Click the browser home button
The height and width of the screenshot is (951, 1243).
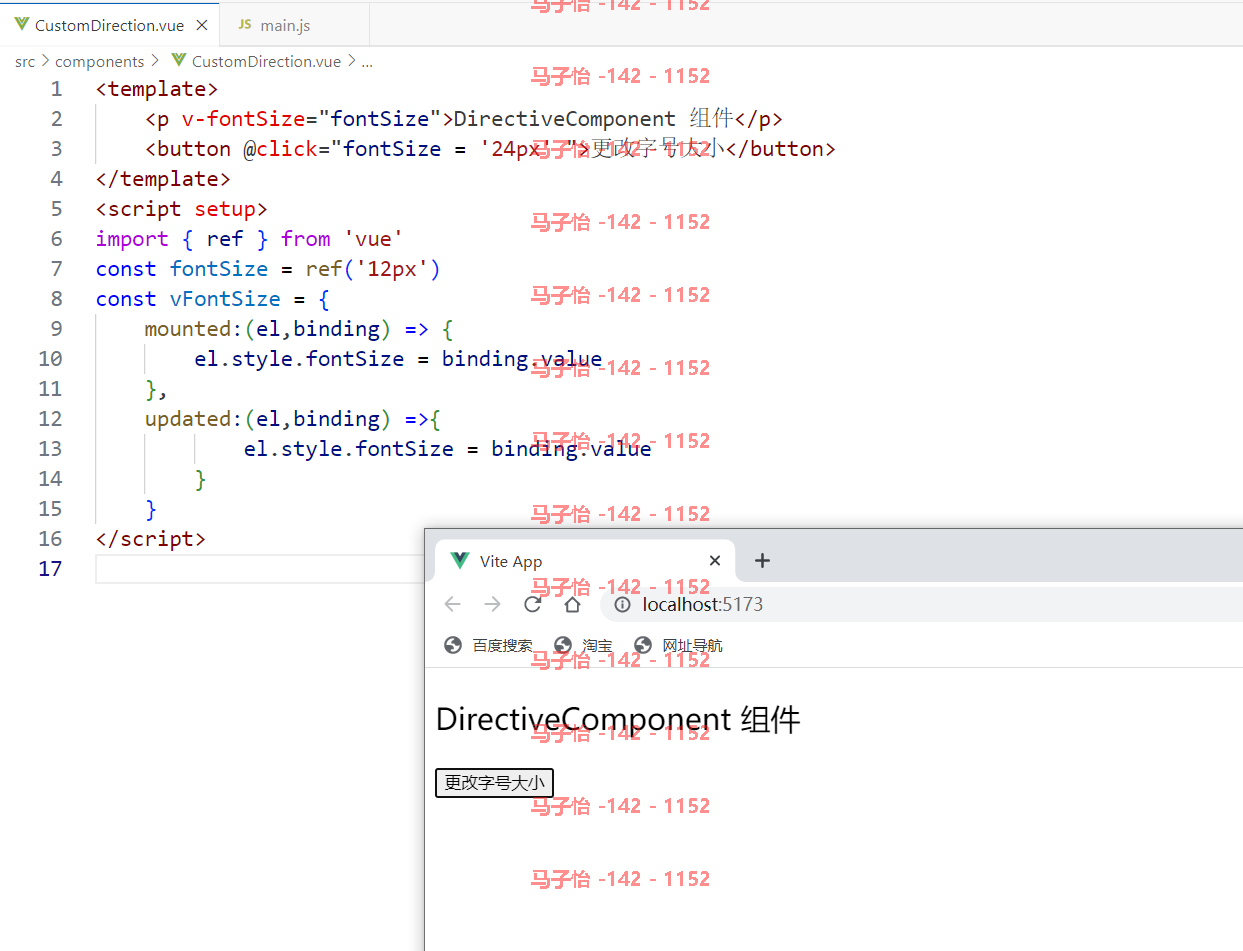pos(572,604)
